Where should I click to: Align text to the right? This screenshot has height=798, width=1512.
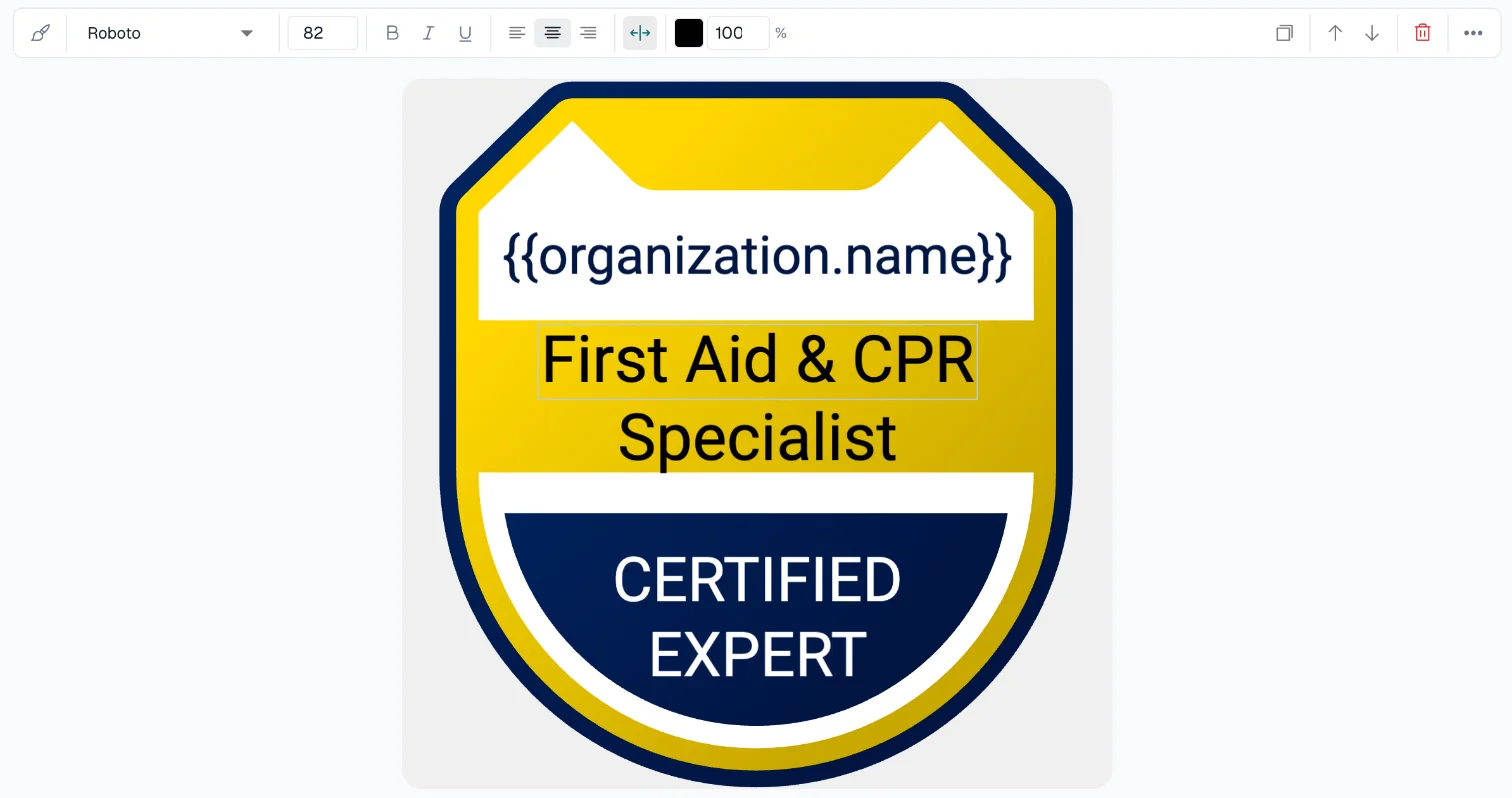589,33
